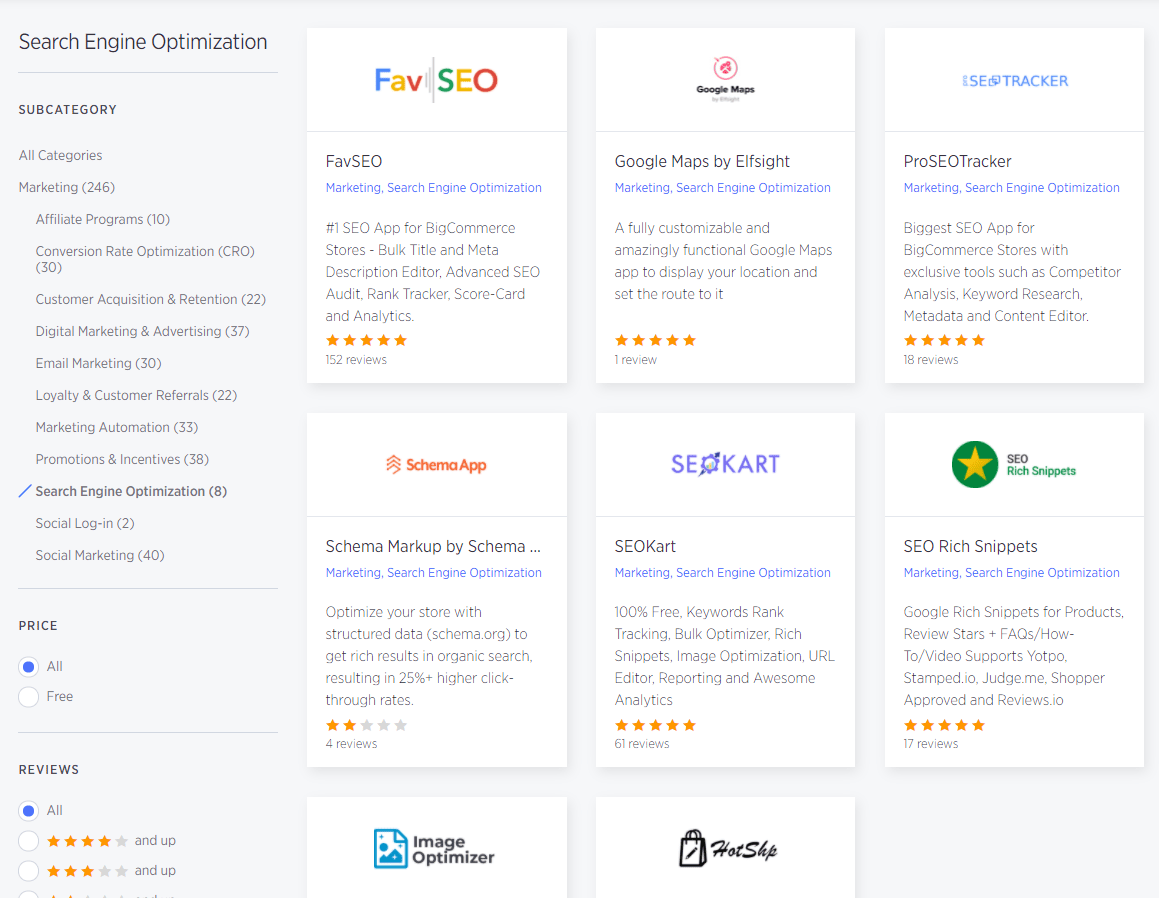Click SEO Rich Snippets' 17 reviews text
1159x898 pixels.
tap(931, 744)
